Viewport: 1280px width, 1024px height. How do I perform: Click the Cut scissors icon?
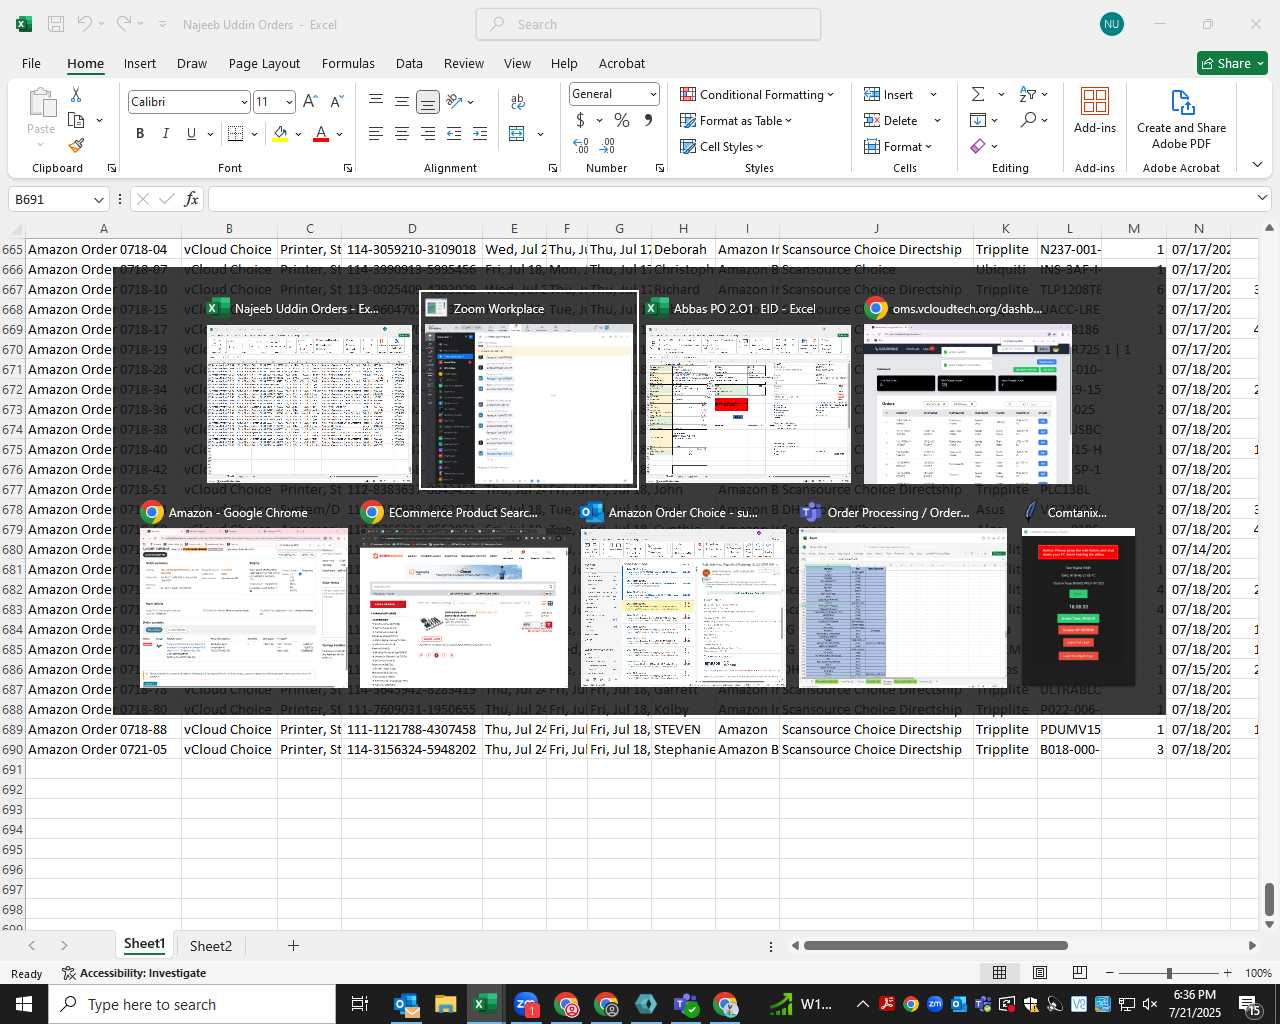[x=76, y=94]
